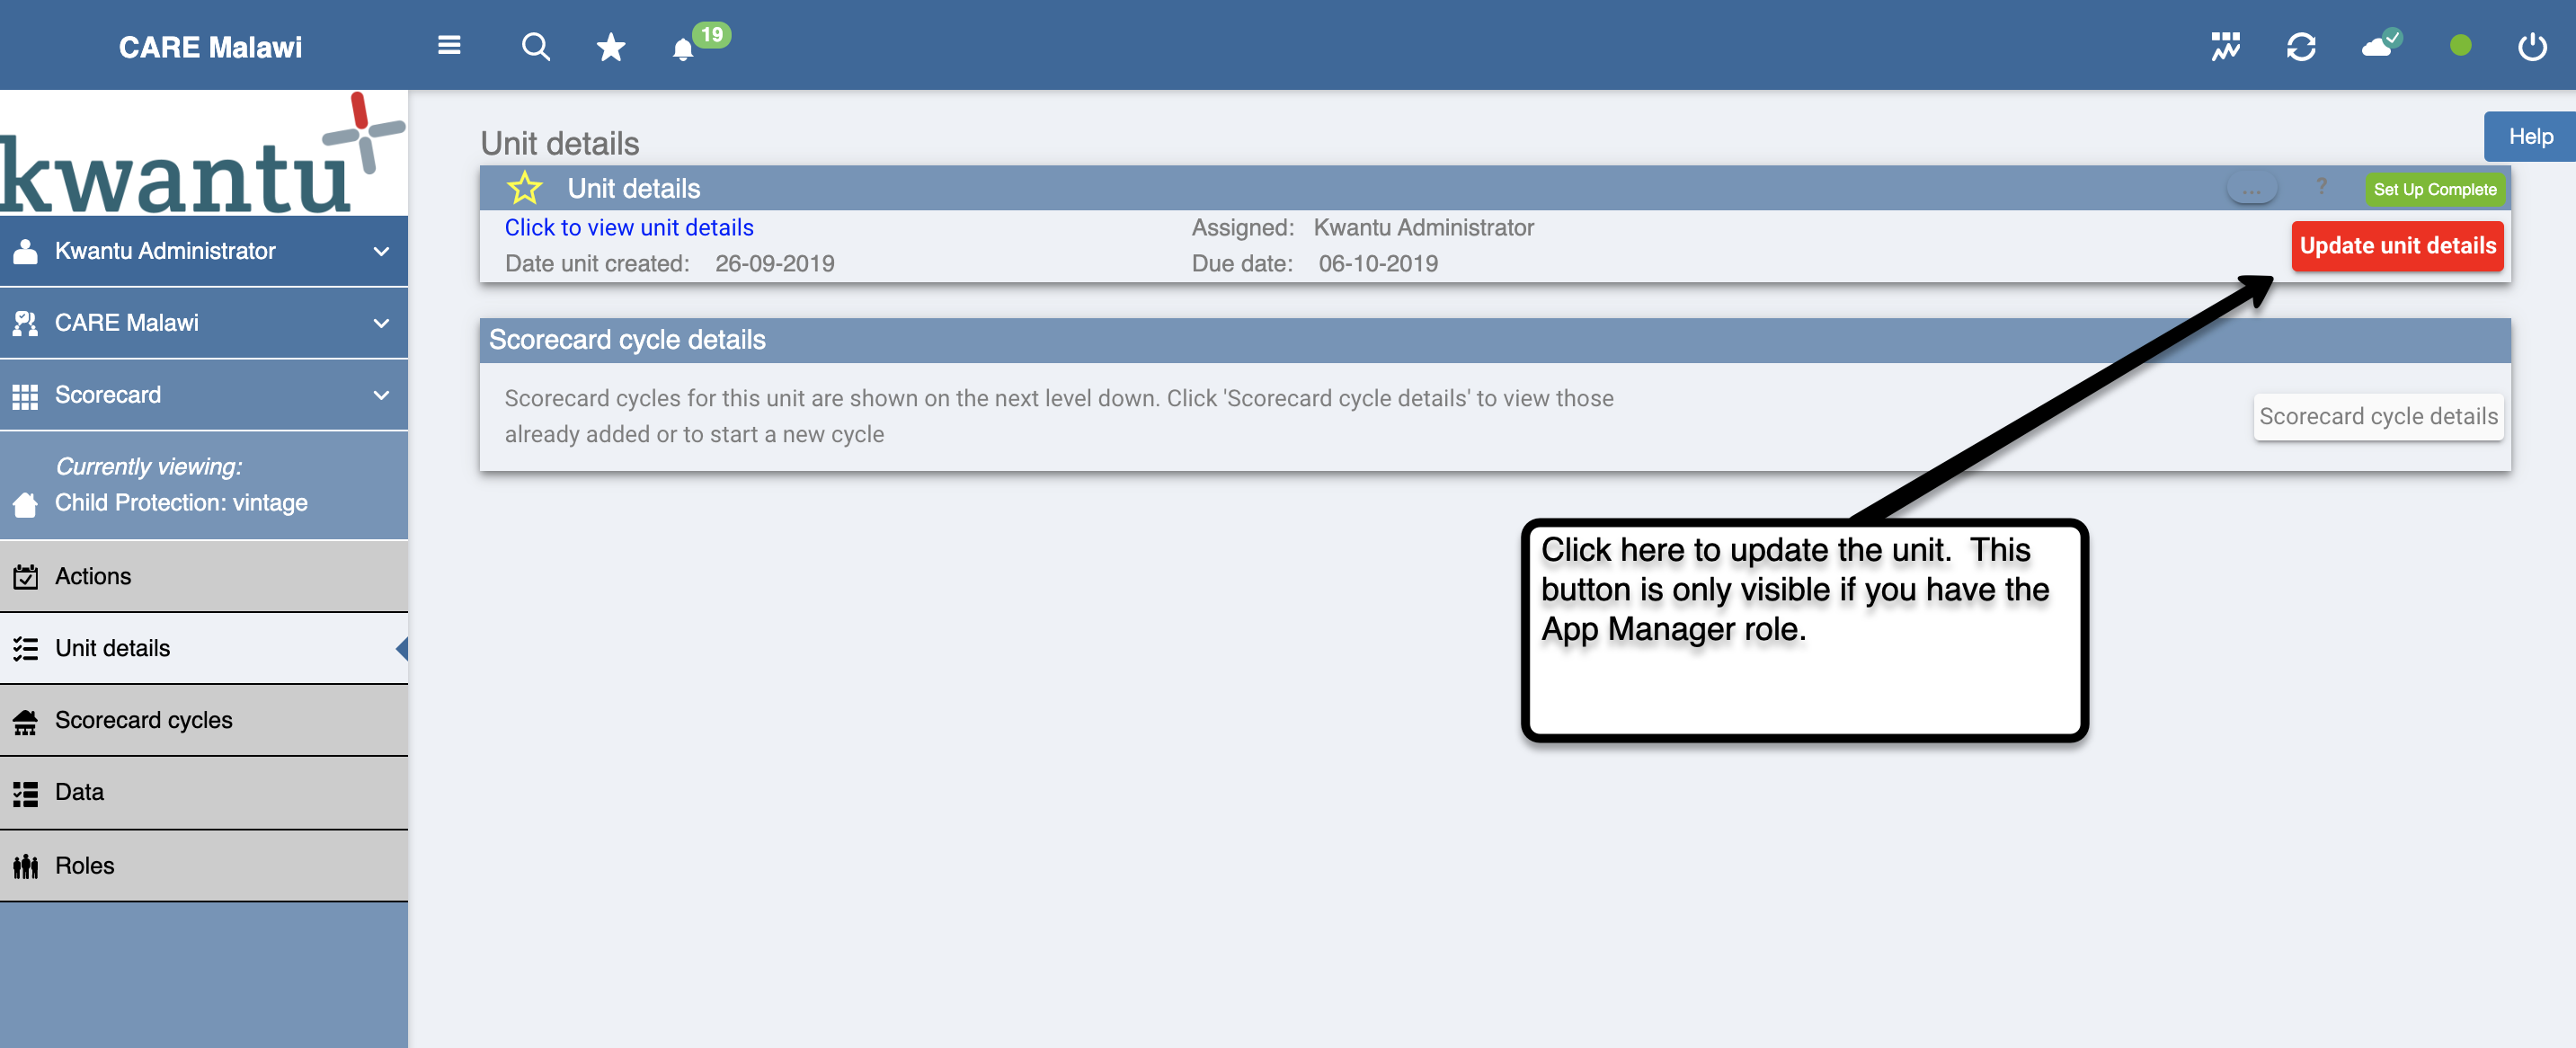
Task: Click 'Click to view unit details' link
Action: coord(629,228)
